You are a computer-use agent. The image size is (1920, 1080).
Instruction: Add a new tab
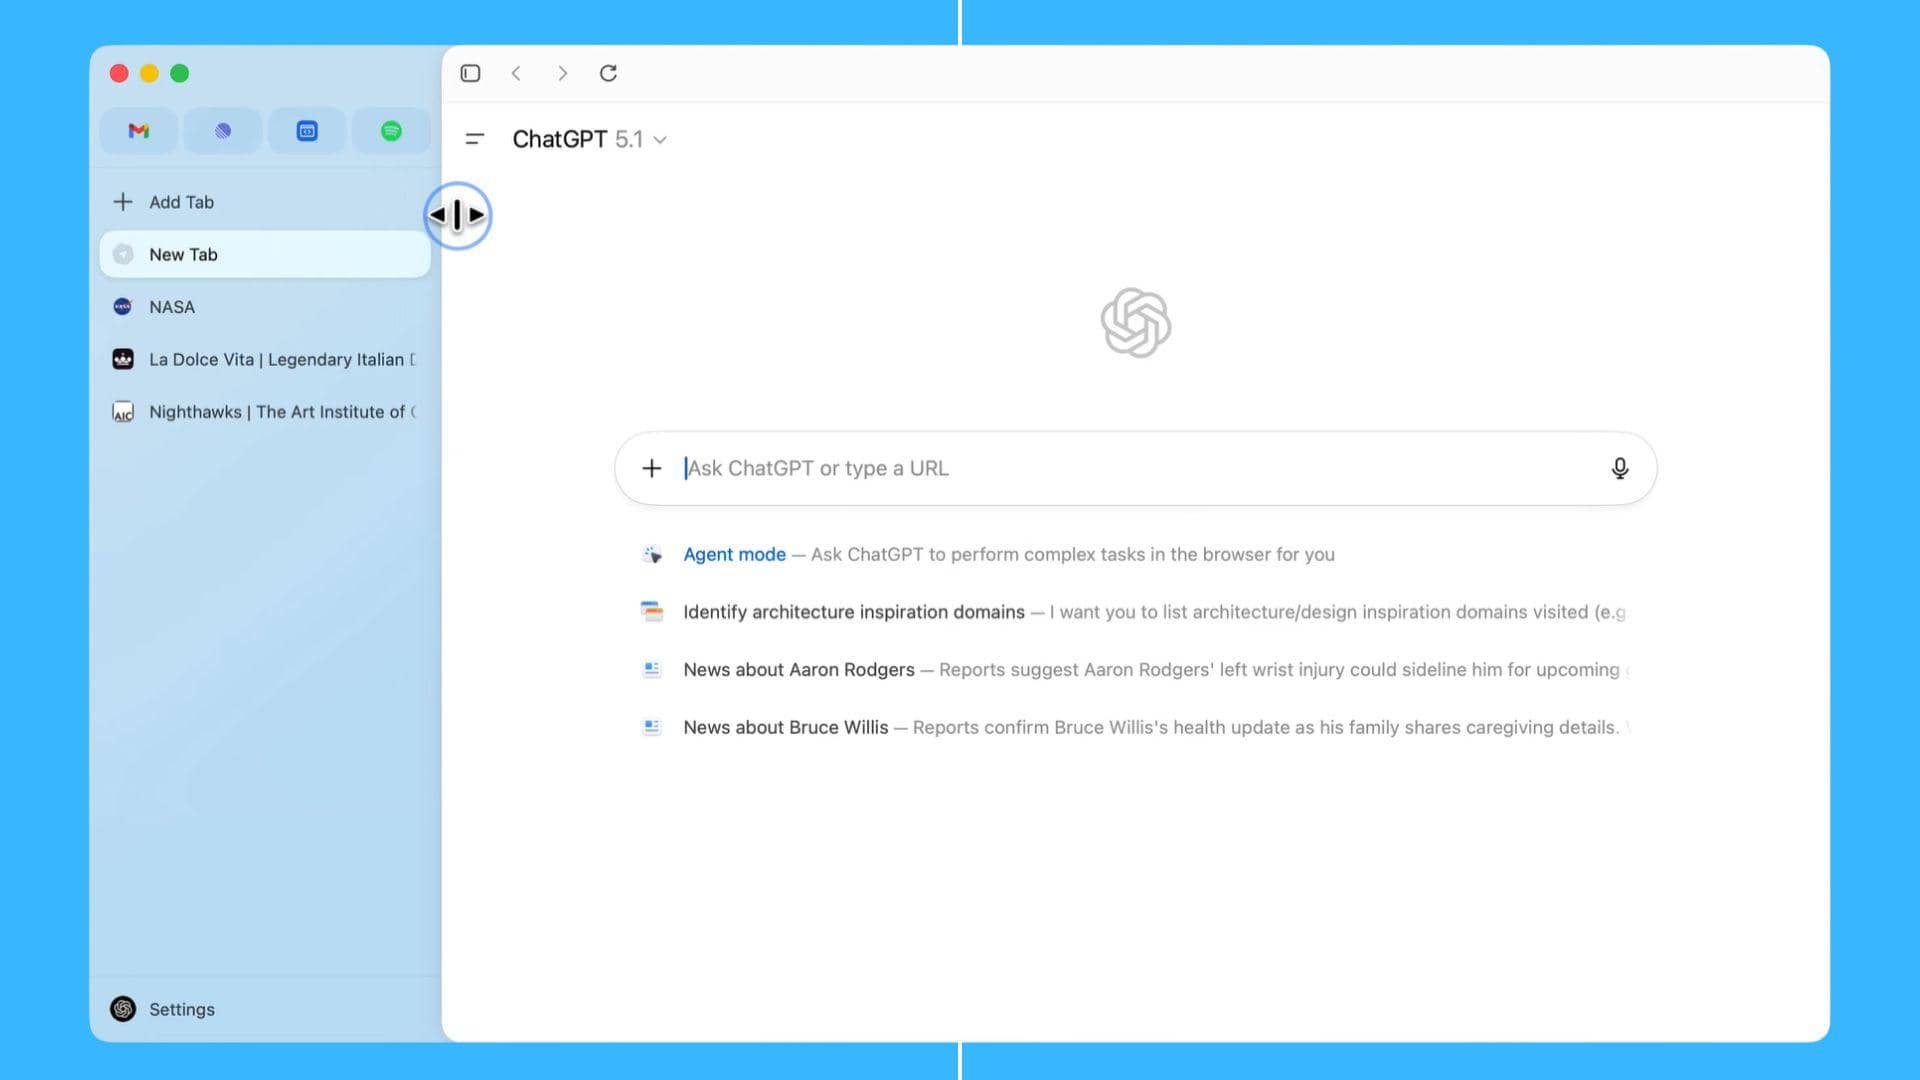click(x=182, y=201)
